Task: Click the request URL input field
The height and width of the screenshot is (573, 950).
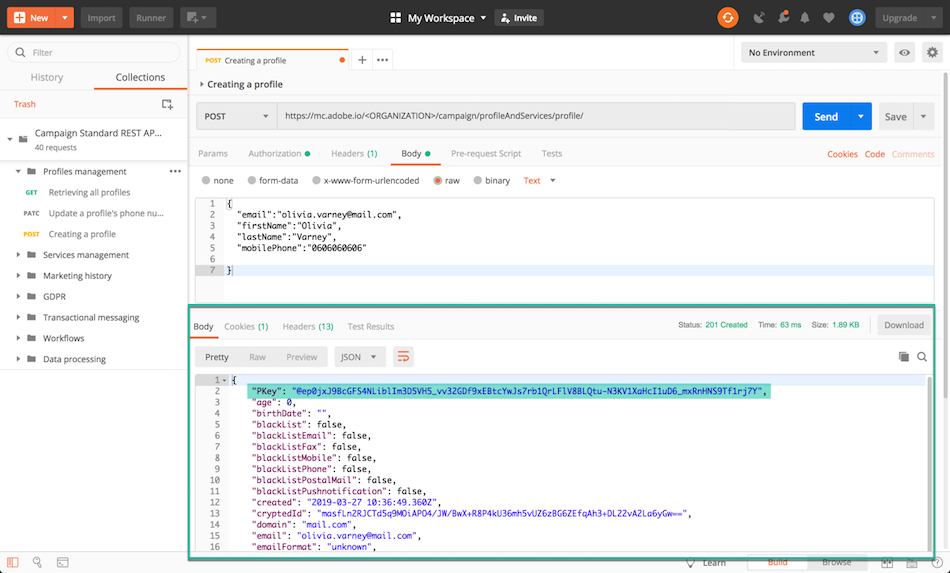Action: pos(535,116)
